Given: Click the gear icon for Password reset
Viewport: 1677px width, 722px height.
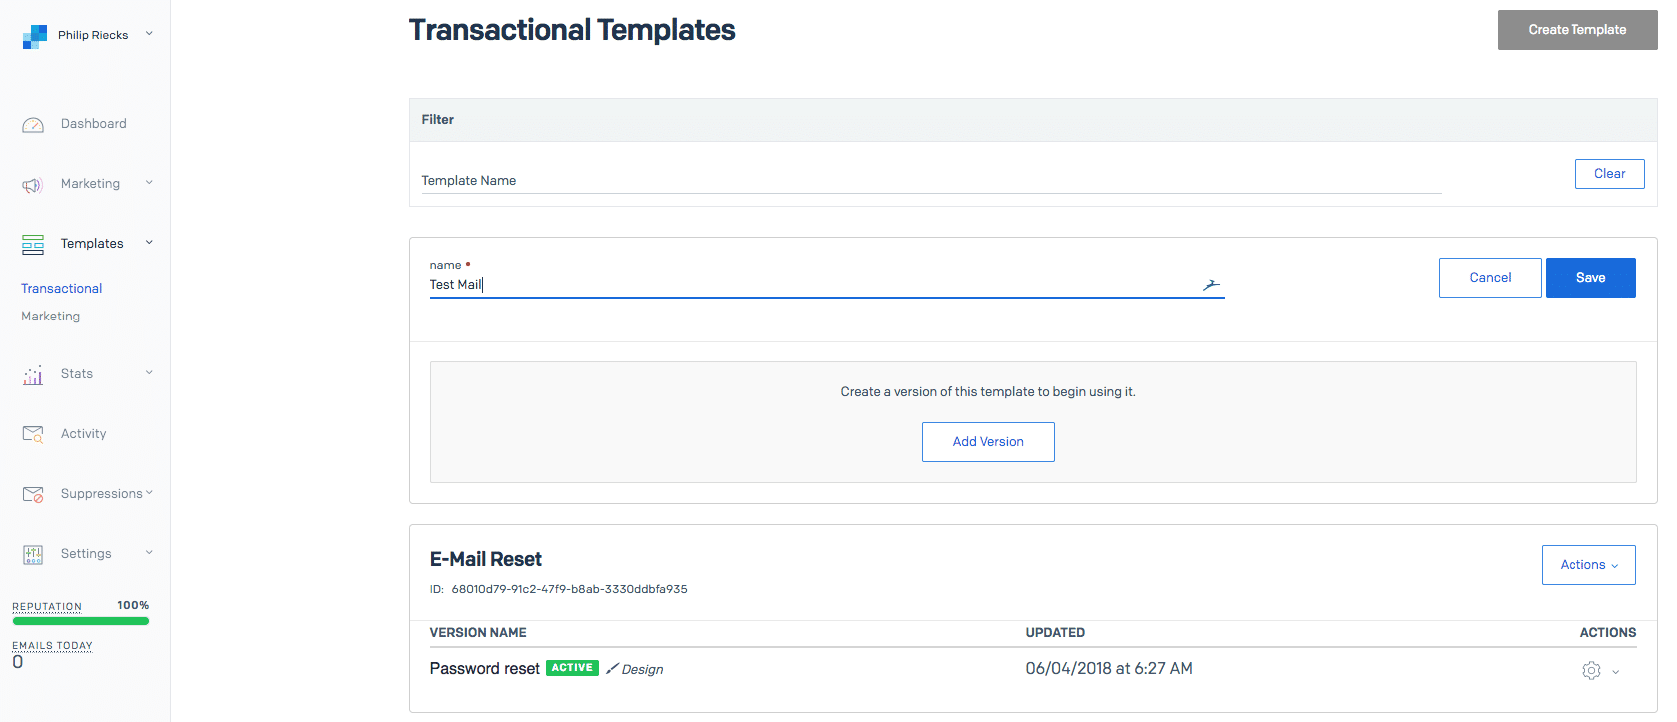Looking at the screenshot, I should click(1591, 671).
